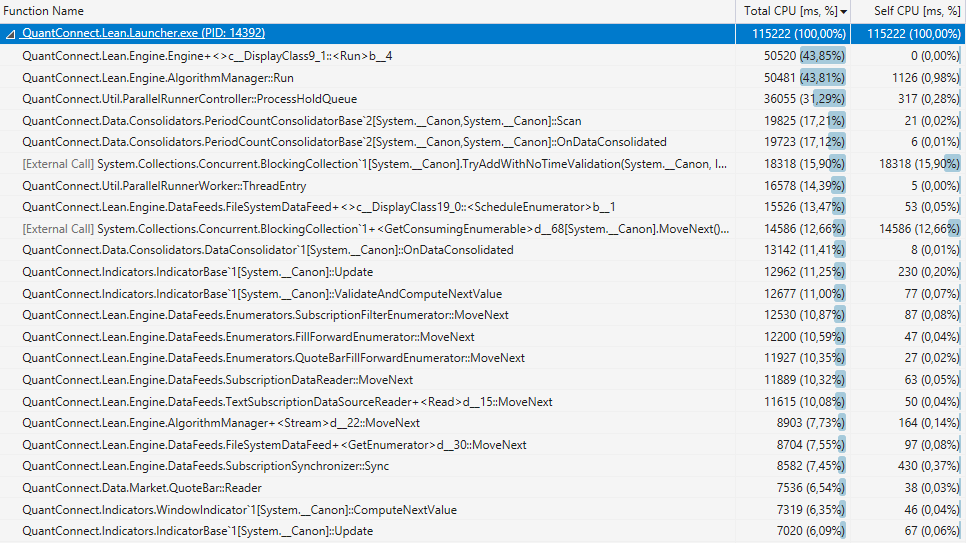966x543 pixels.
Task: Collapse the QuantConnect.Lean.Launcher.exe tree node
Action: point(10,35)
